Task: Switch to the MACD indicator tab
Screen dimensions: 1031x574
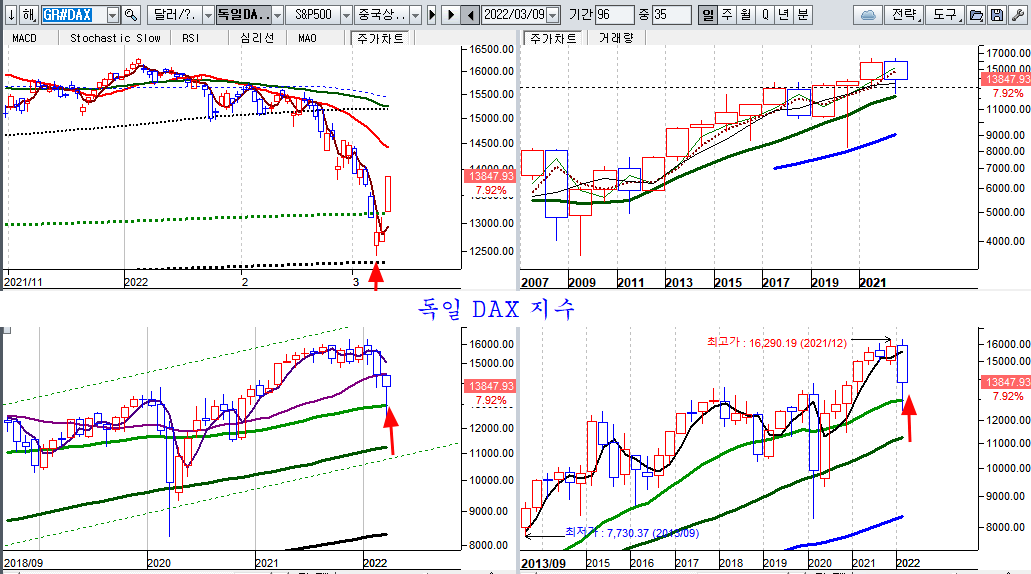Action: pos(27,38)
